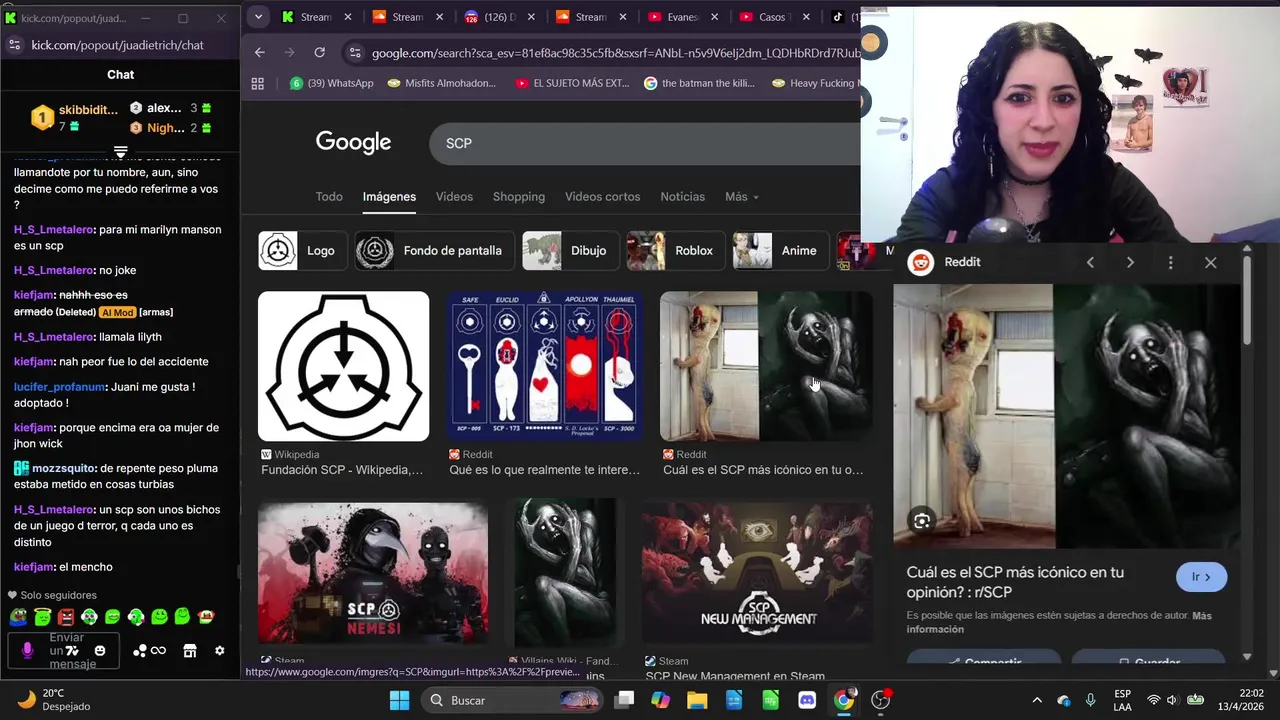Close the Reddit image preview panel
The image size is (1280, 720).
[1211, 262]
